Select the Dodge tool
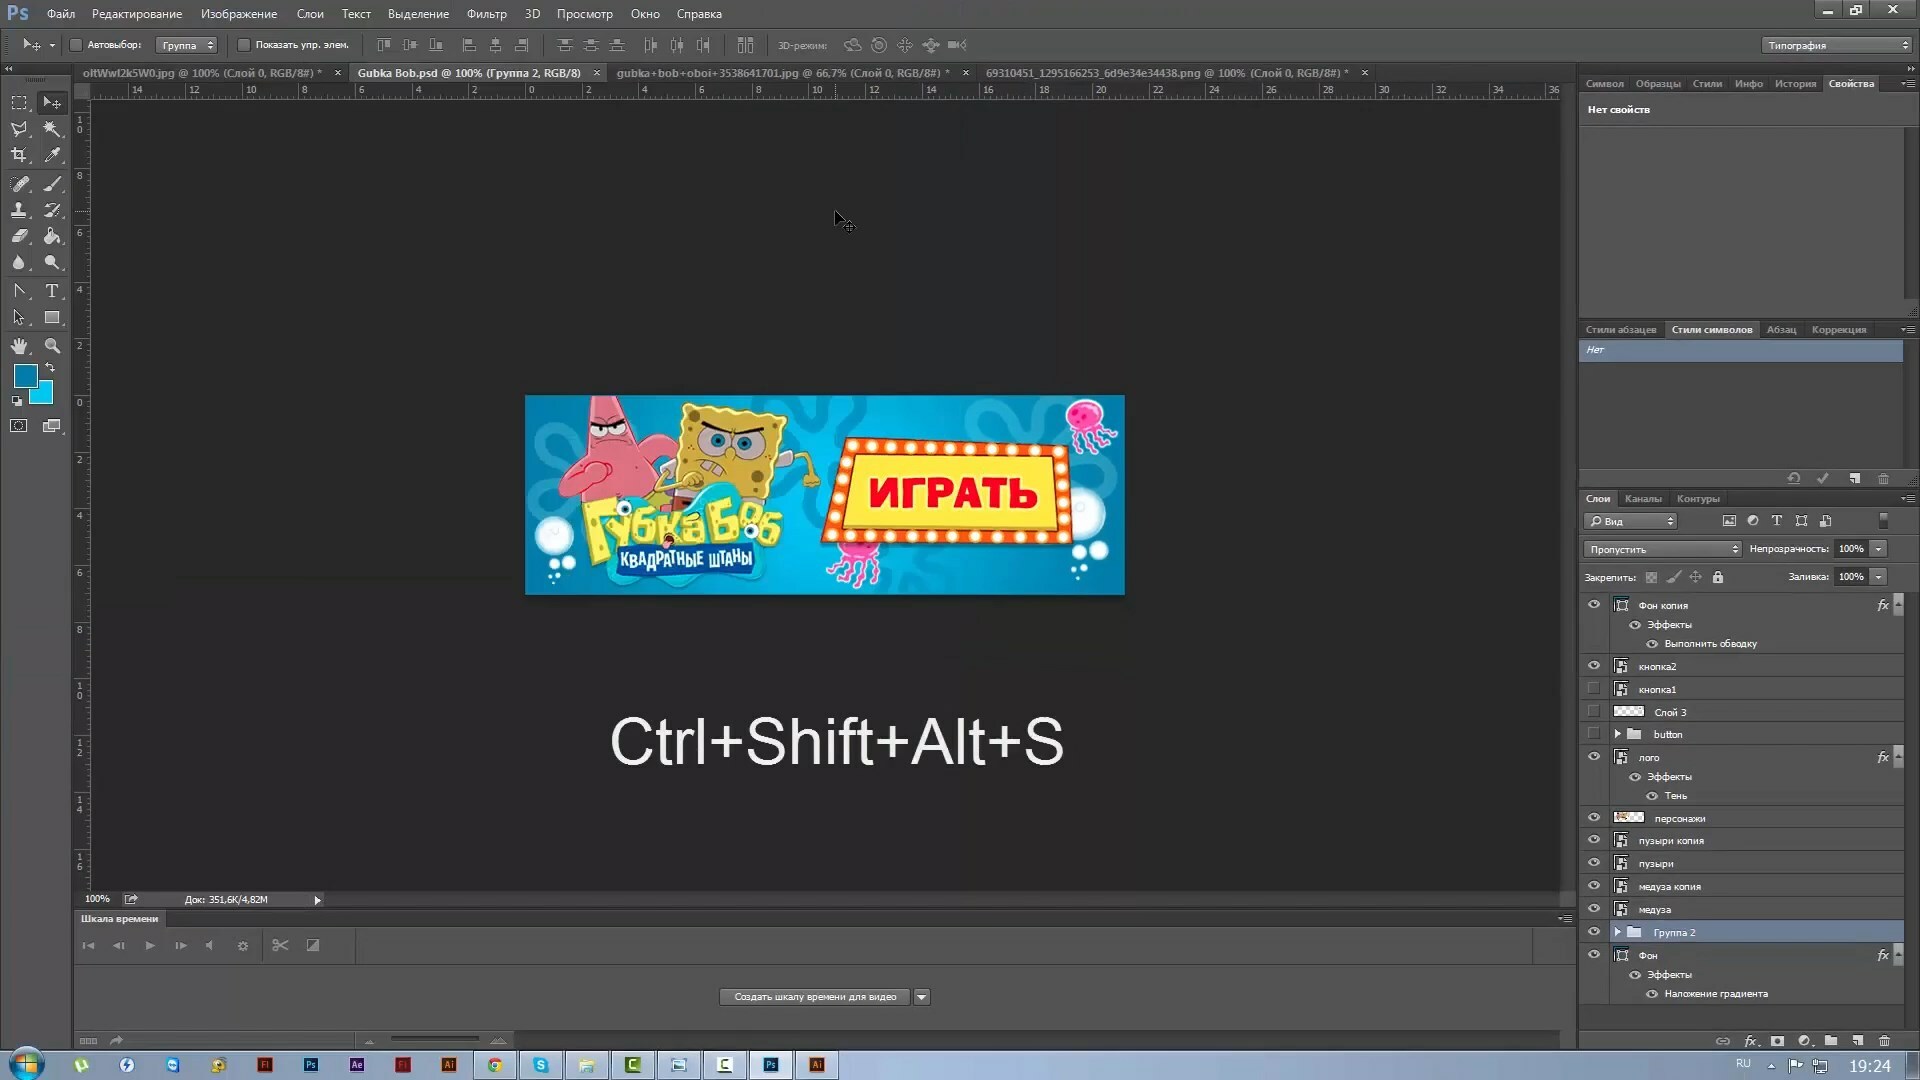The height and width of the screenshot is (1080, 1920). (52, 262)
